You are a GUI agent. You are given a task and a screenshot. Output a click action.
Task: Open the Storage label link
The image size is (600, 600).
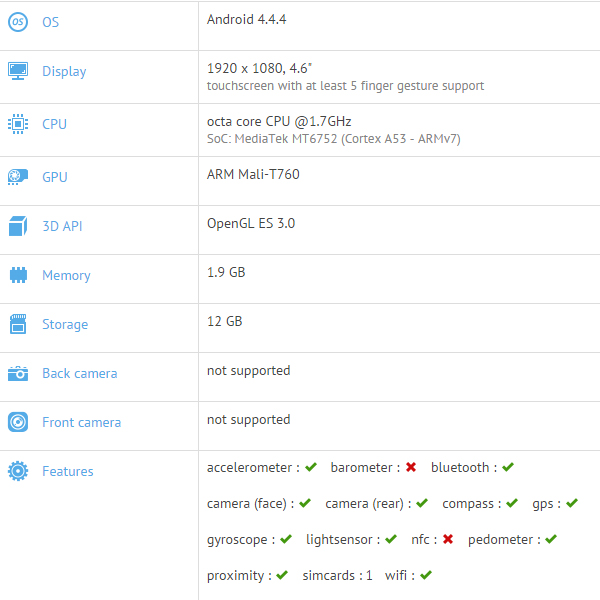[65, 324]
